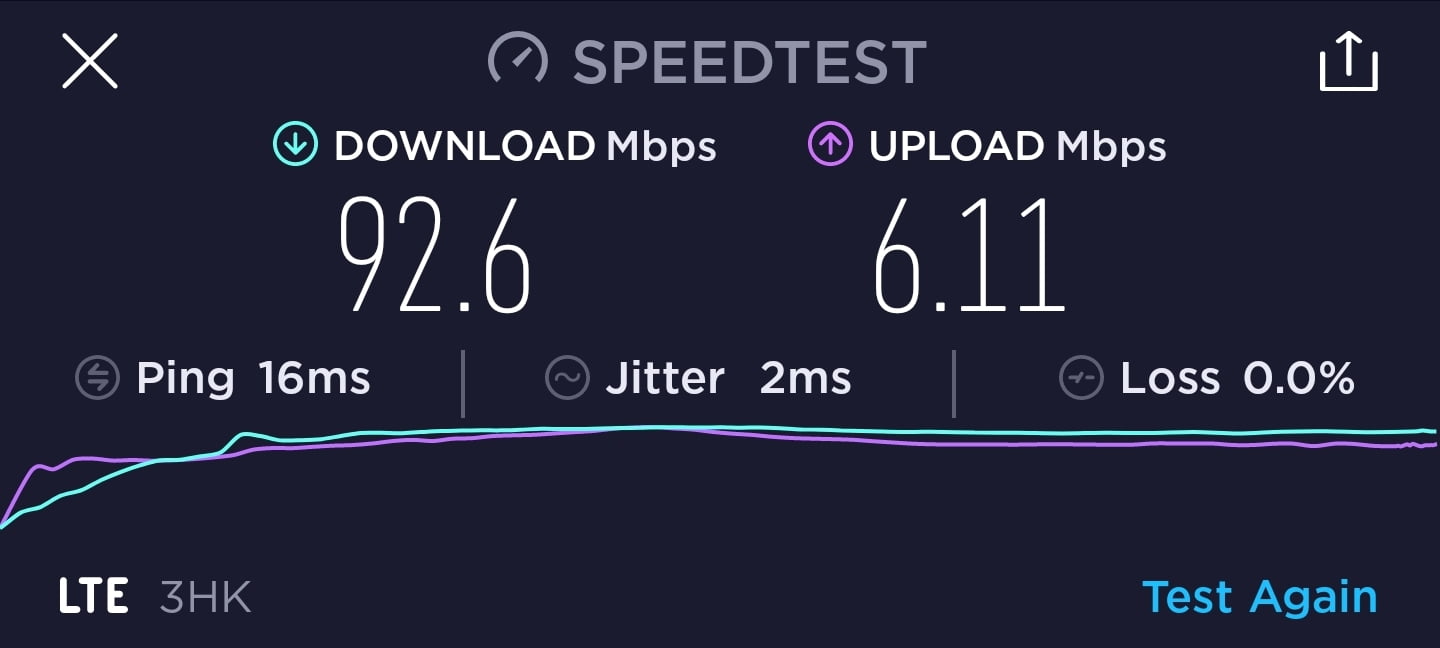Start a new test with Test Again
The width and height of the screenshot is (1440, 648).
click(x=1259, y=597)
